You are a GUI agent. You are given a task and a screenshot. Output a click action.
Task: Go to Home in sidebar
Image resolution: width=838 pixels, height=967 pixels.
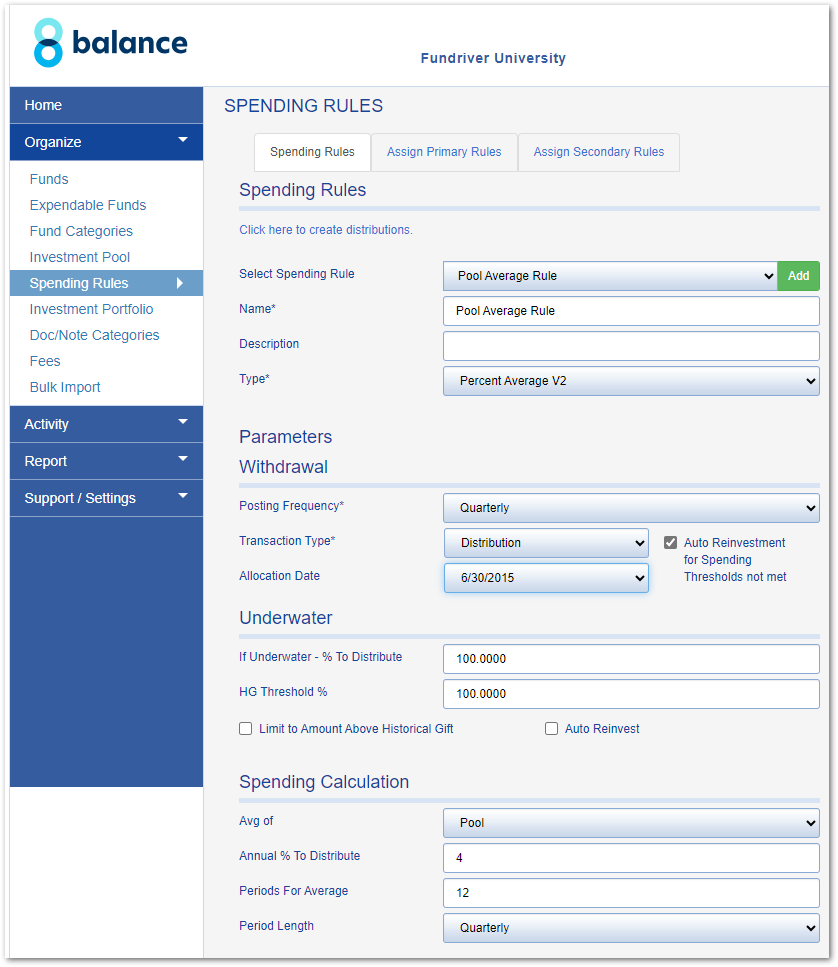coord(106,105)
